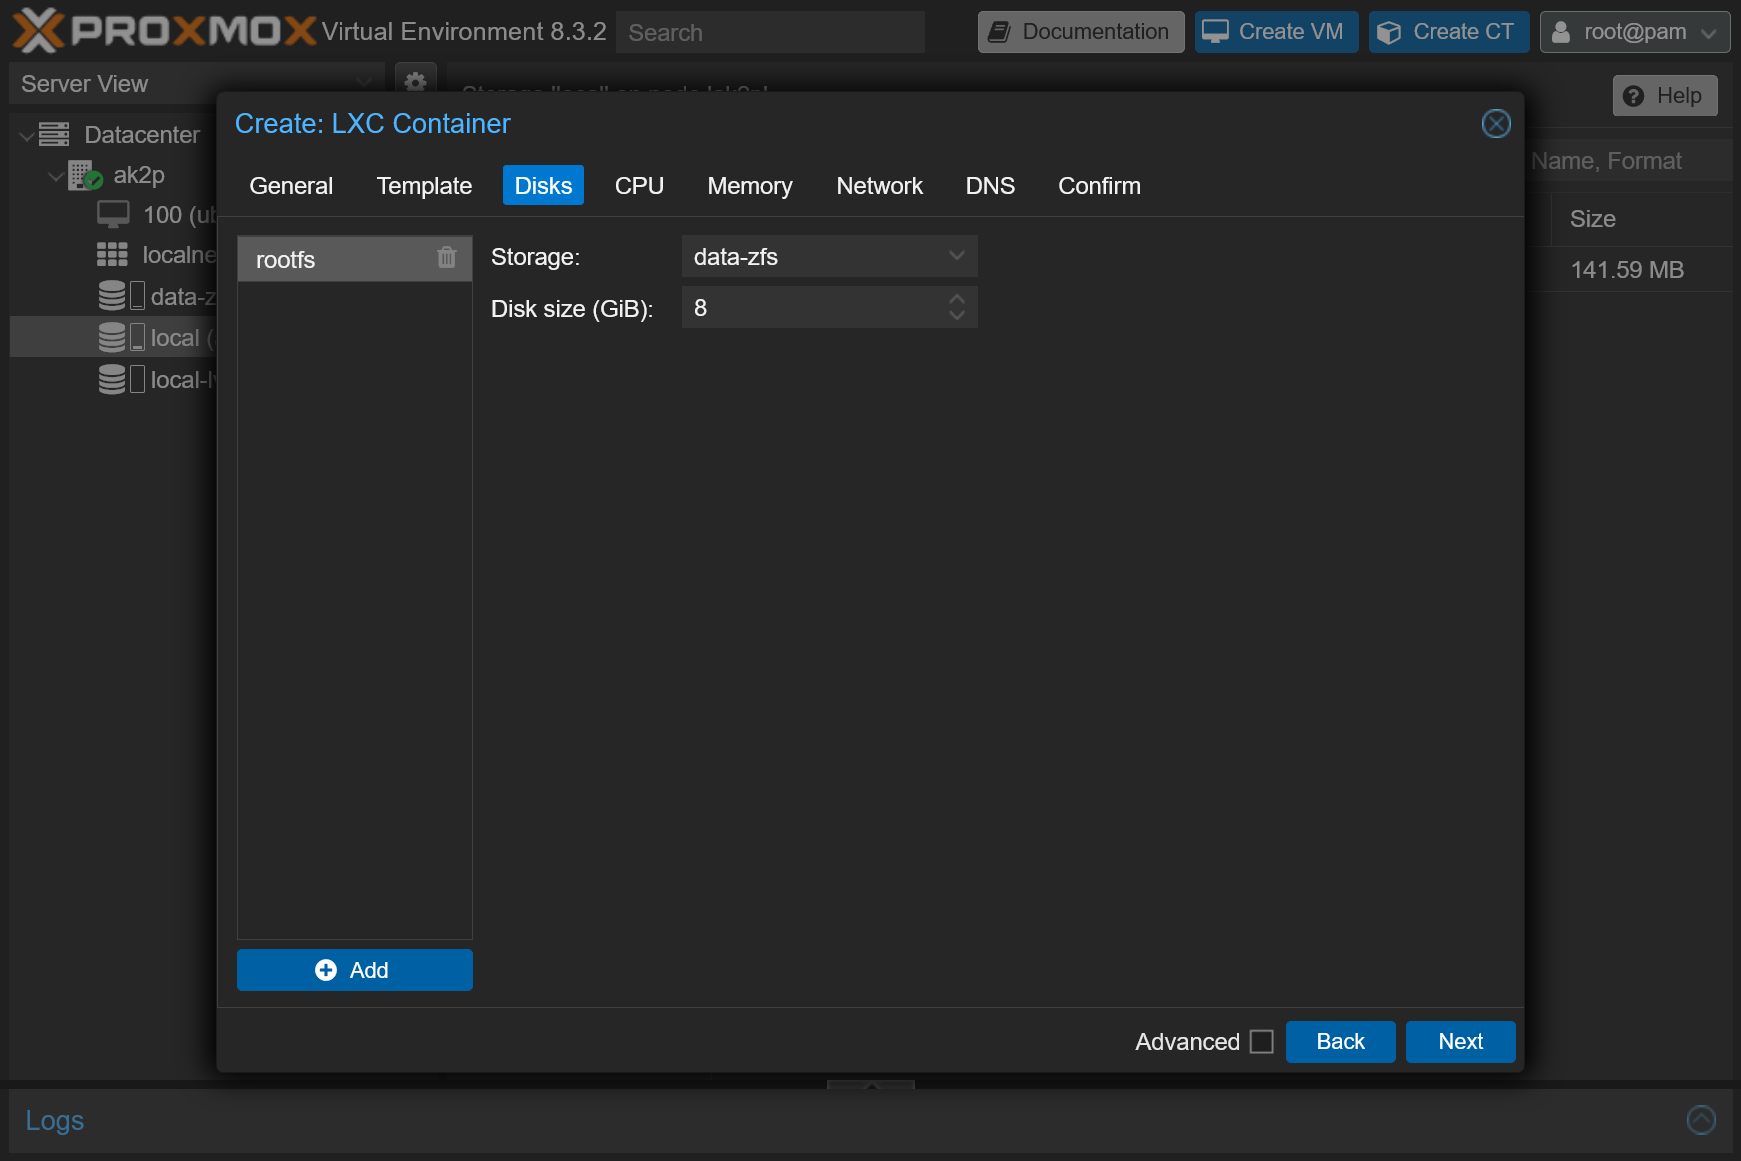Open the root@pam user menu

tap(1635, 32)
